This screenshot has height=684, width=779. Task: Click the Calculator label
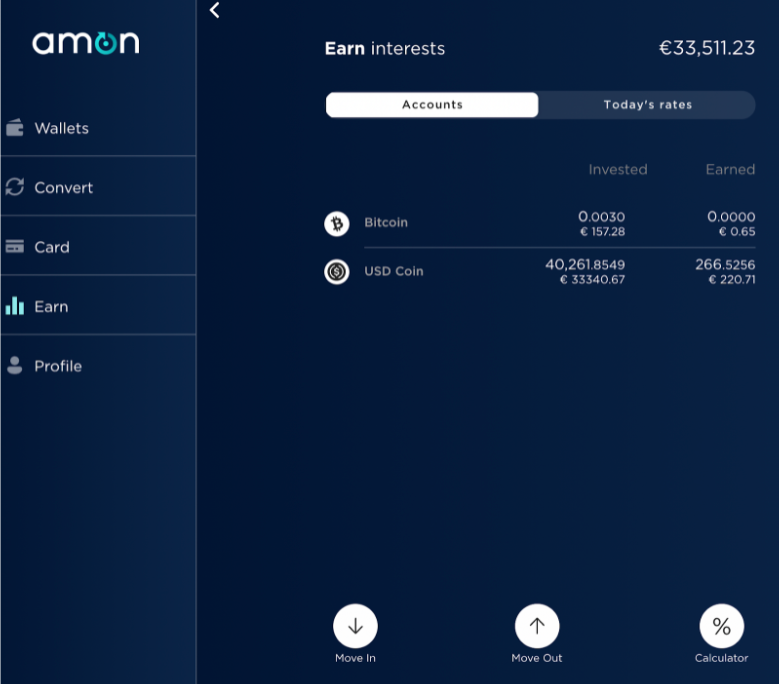click(x=721, y=658)
